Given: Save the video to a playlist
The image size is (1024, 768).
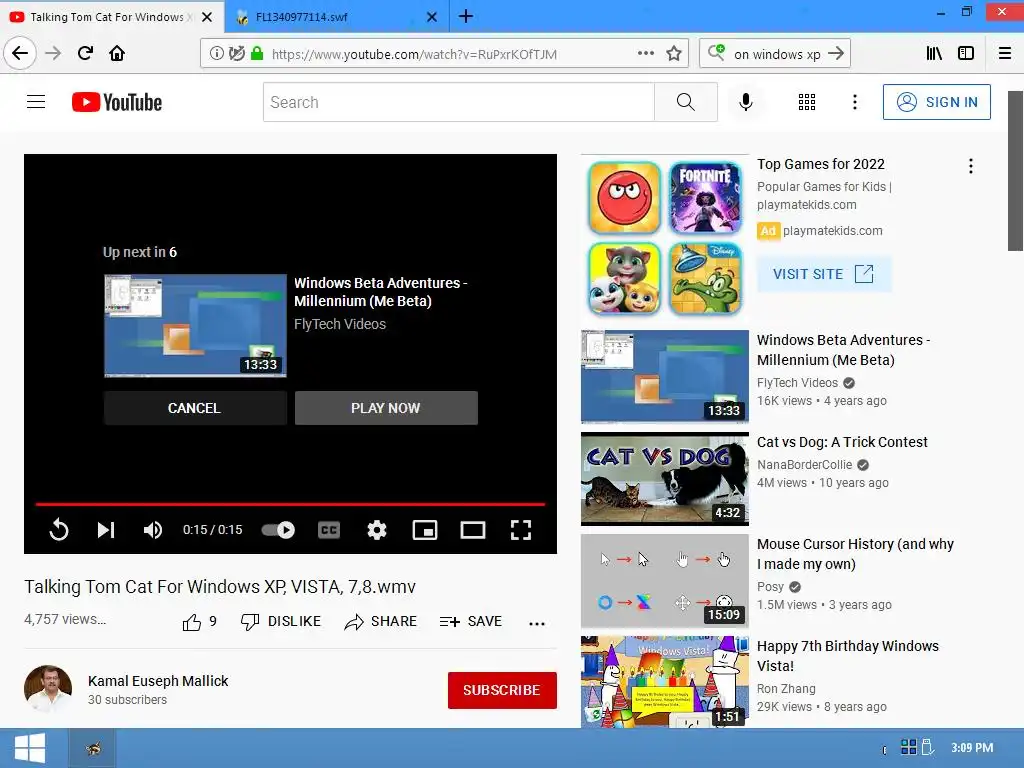Looking at the screenshot, I should [x=471, y=622].
